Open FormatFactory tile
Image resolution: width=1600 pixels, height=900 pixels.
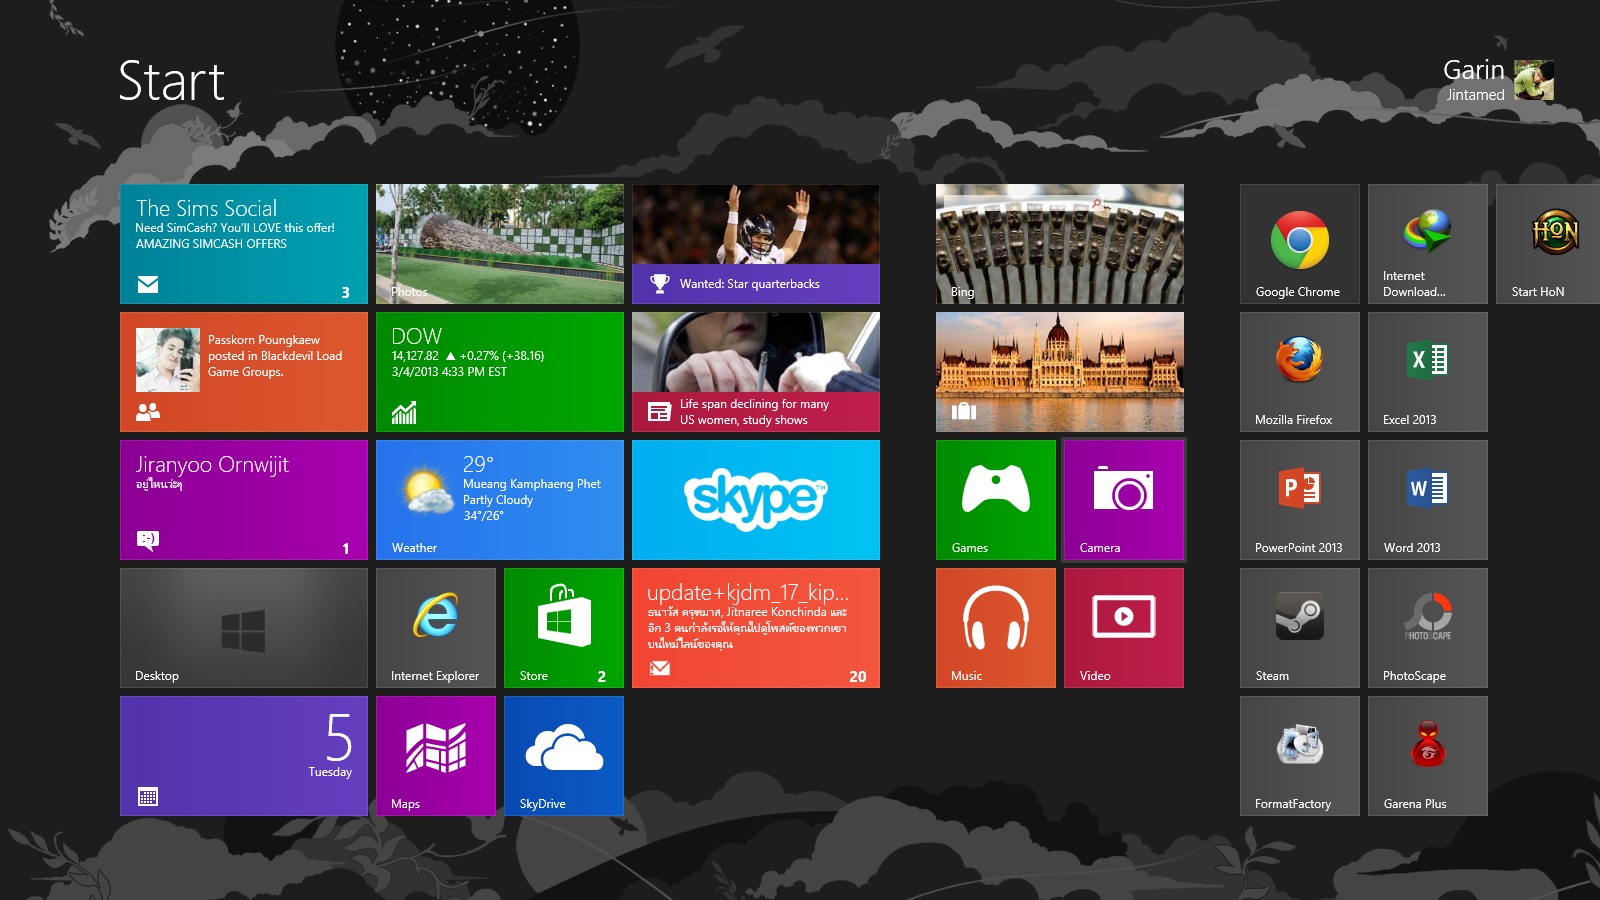[x=1300, y=756]
